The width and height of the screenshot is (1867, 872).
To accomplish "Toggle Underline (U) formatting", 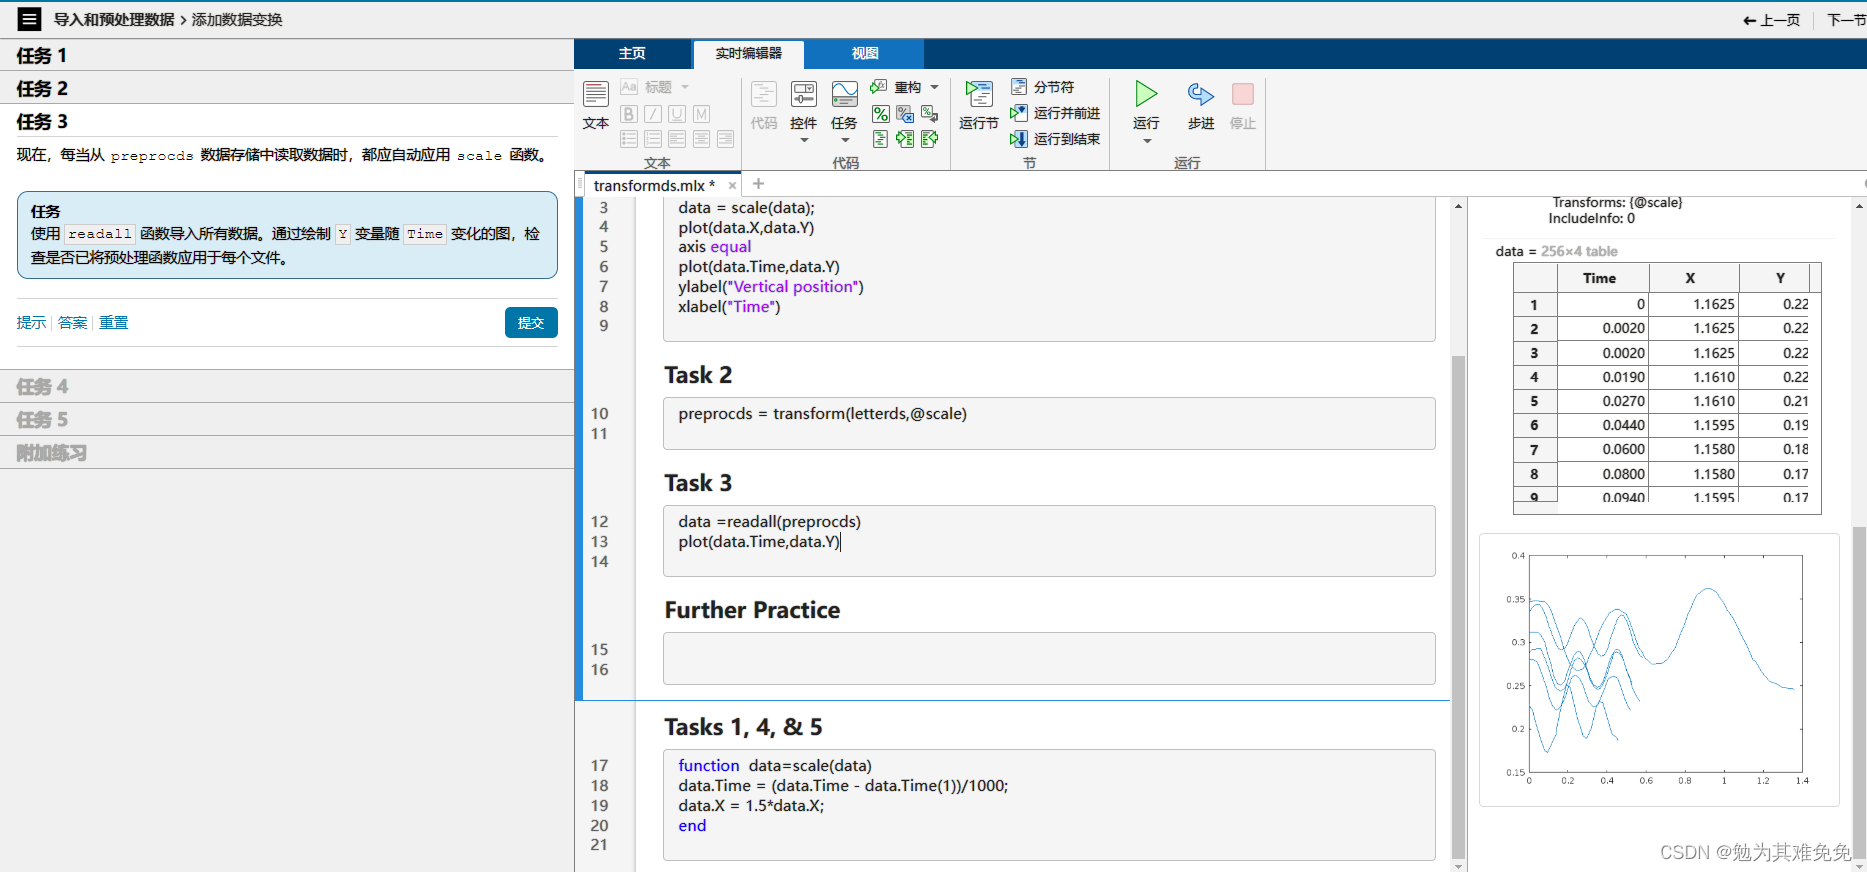I will pos(677,114).
